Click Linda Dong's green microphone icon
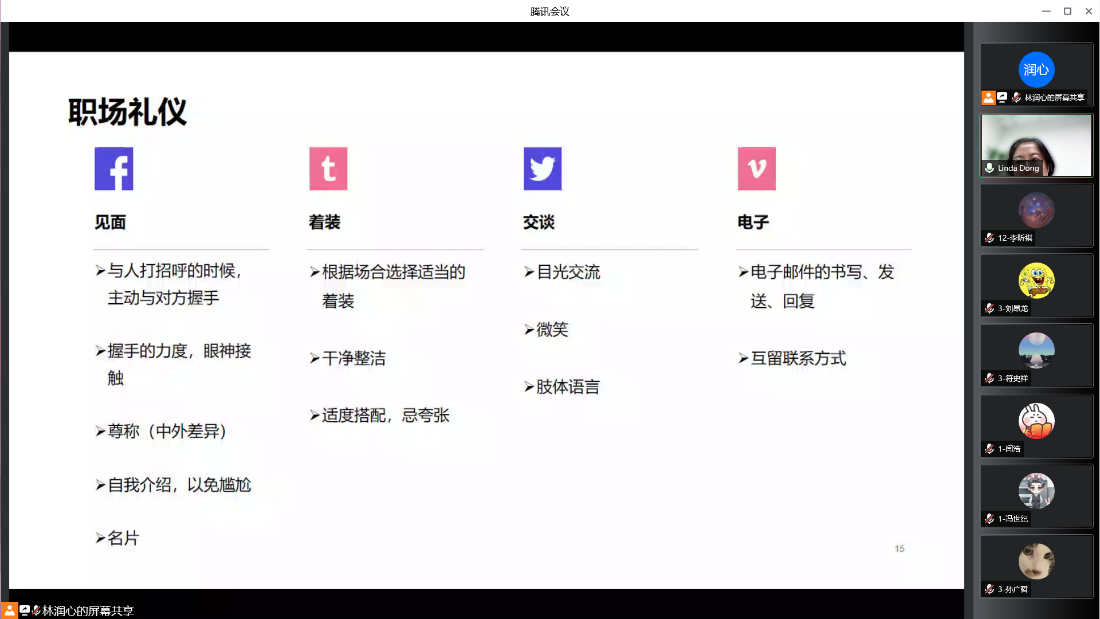Viewport: 1100px width, 619px height. (989, 168)
